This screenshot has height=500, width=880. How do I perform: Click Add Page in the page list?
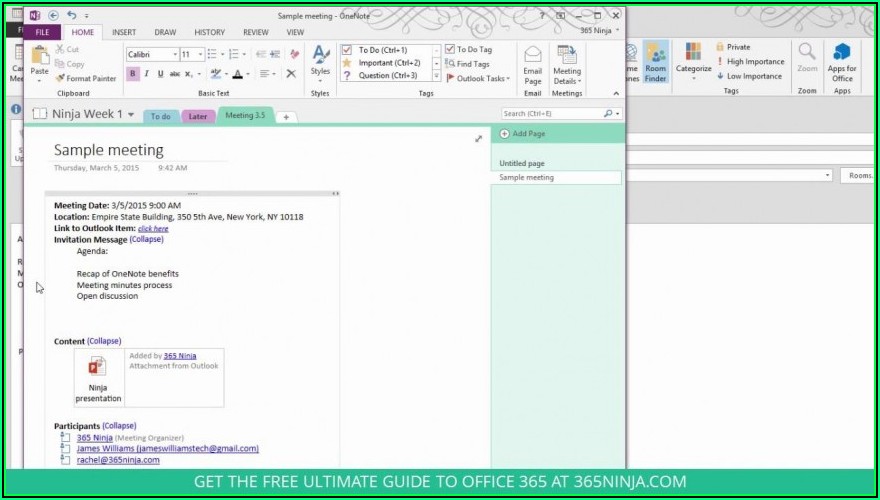click(528, 133)
